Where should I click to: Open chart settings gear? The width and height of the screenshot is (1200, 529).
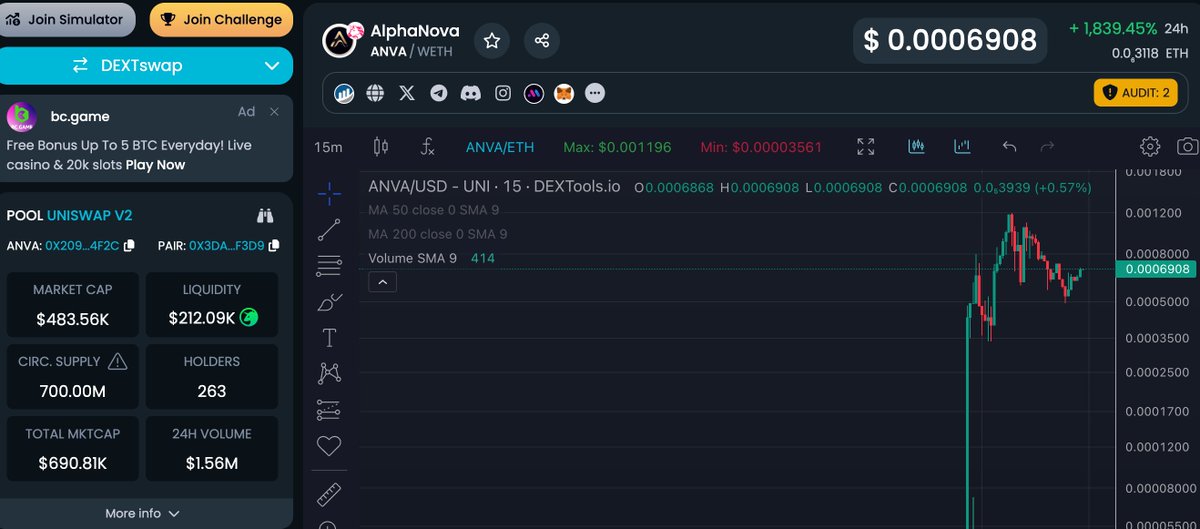pyautogui.click(x=1150, y=147)
